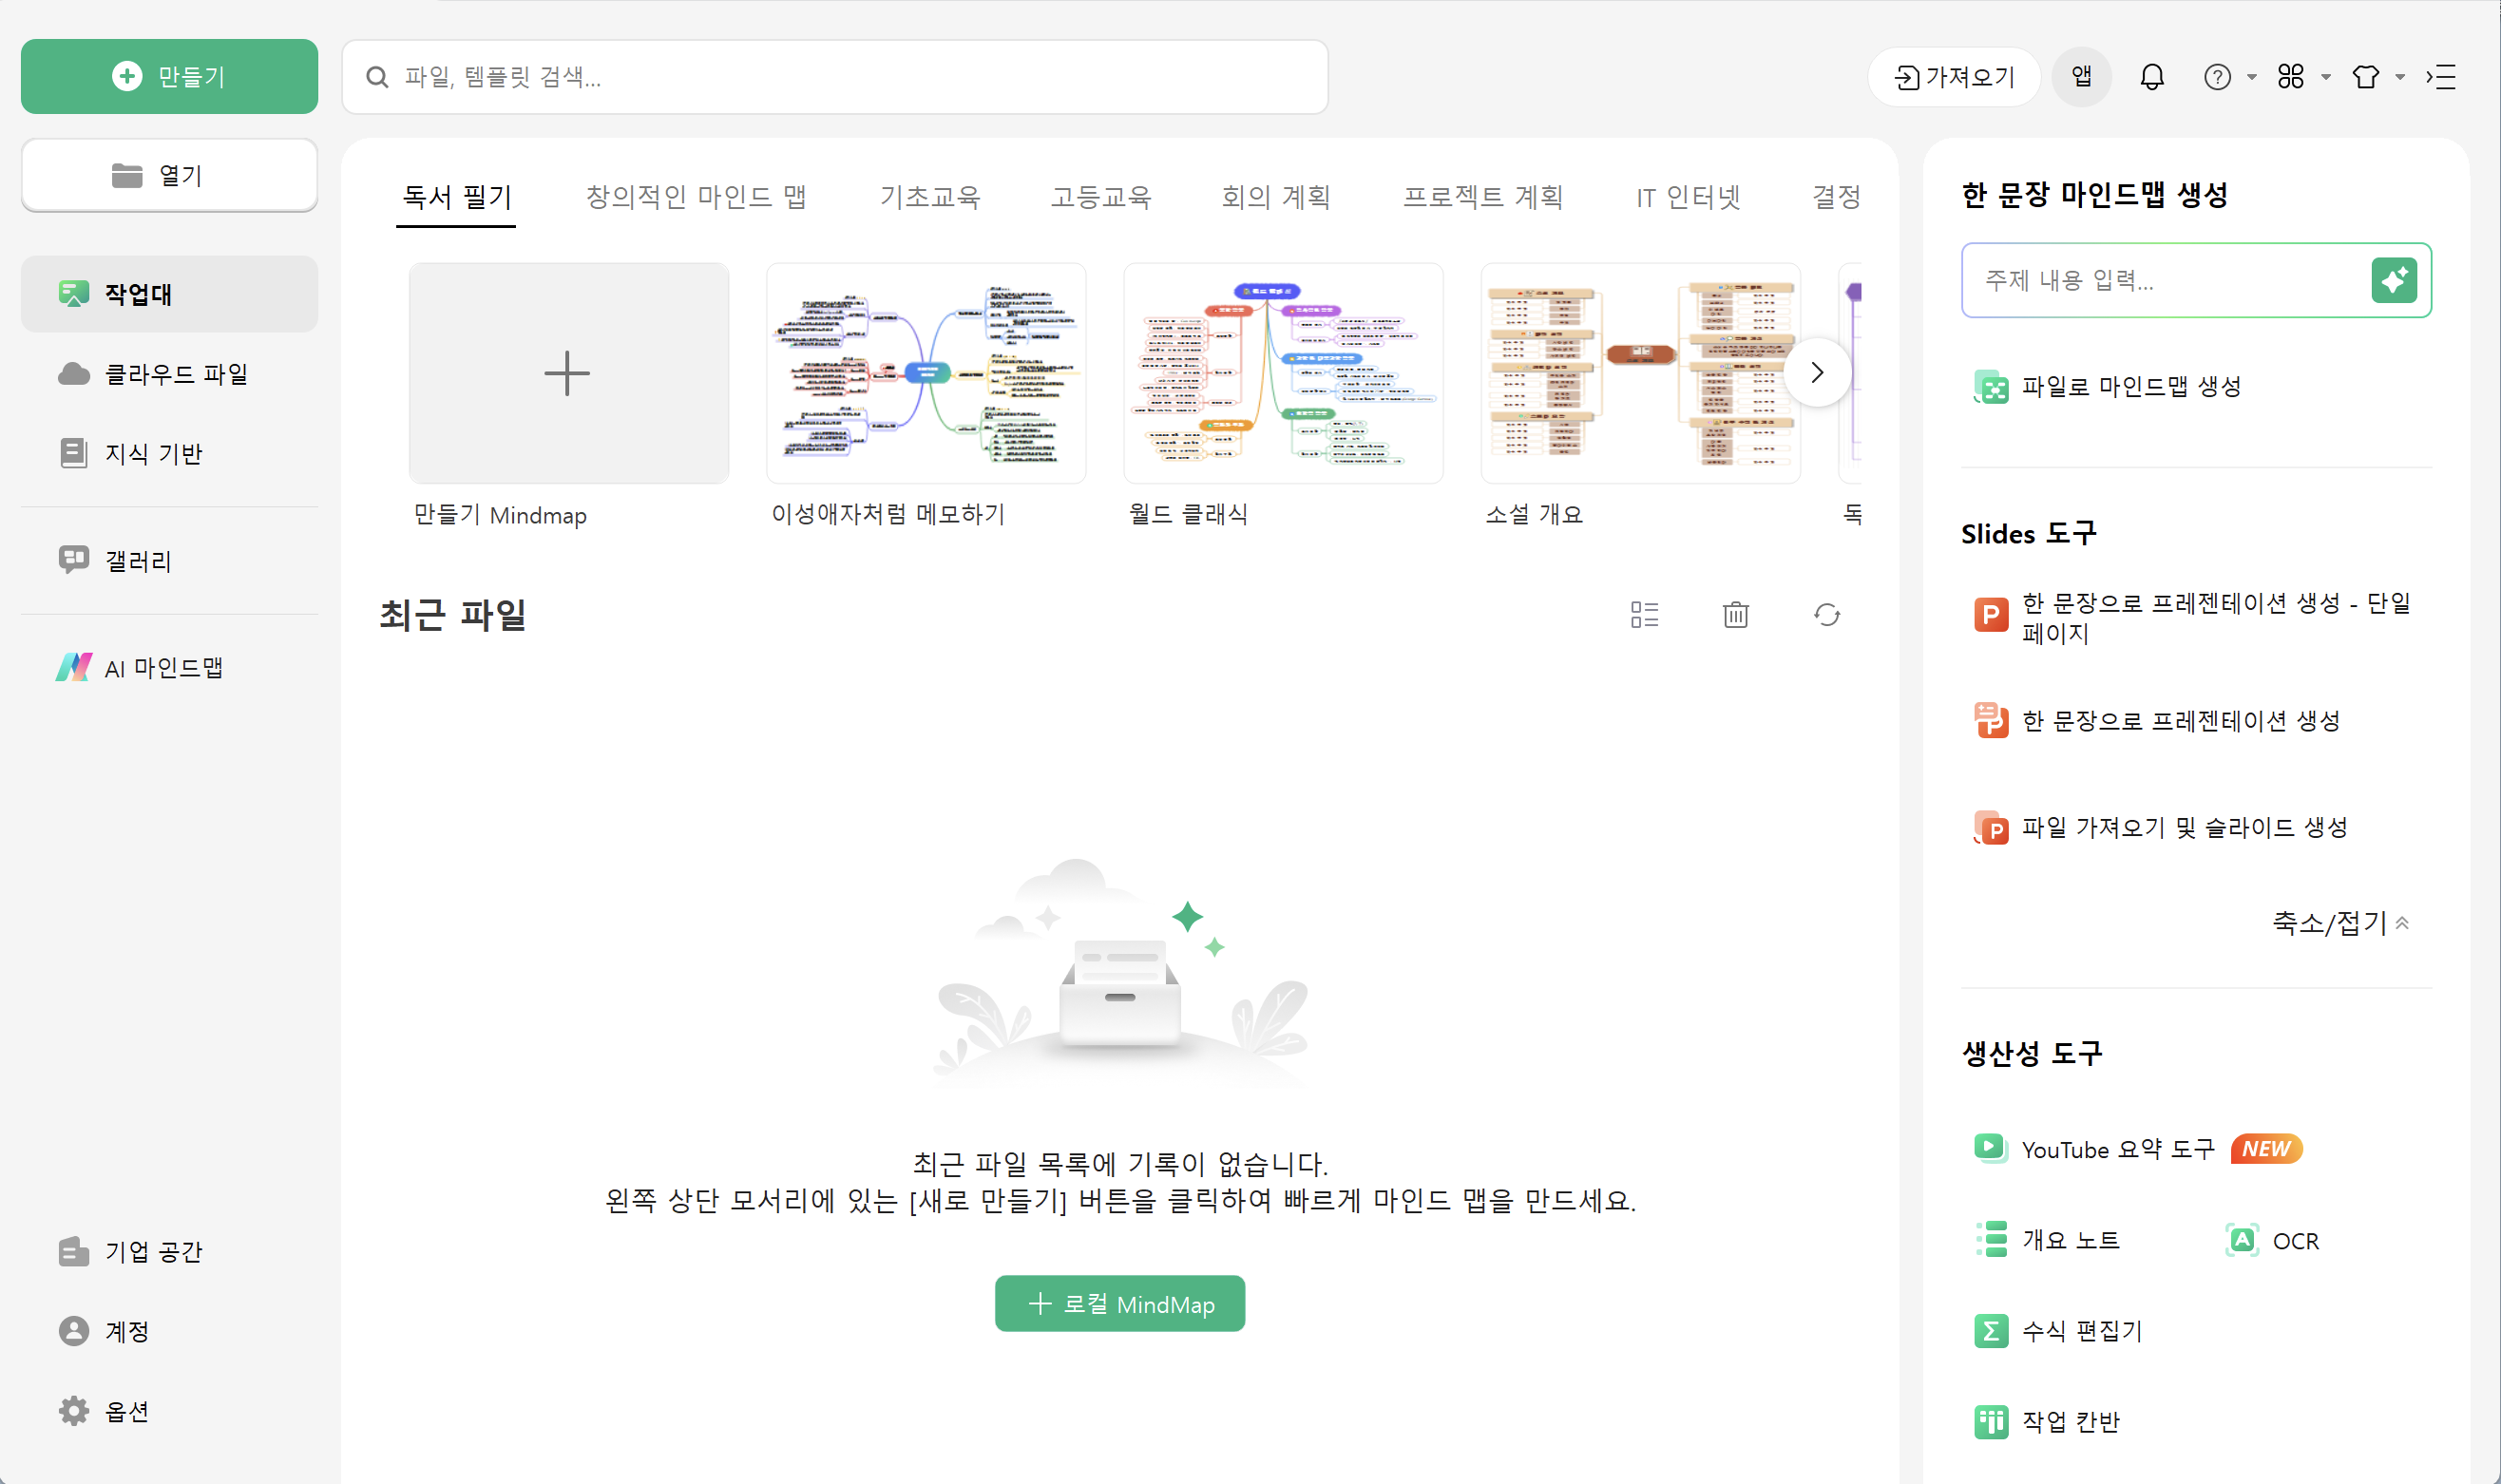Viewport: 2501px width, 1484px height.
Task: Toggle the 앱 button in header
Action: [x=2081, y=77]
